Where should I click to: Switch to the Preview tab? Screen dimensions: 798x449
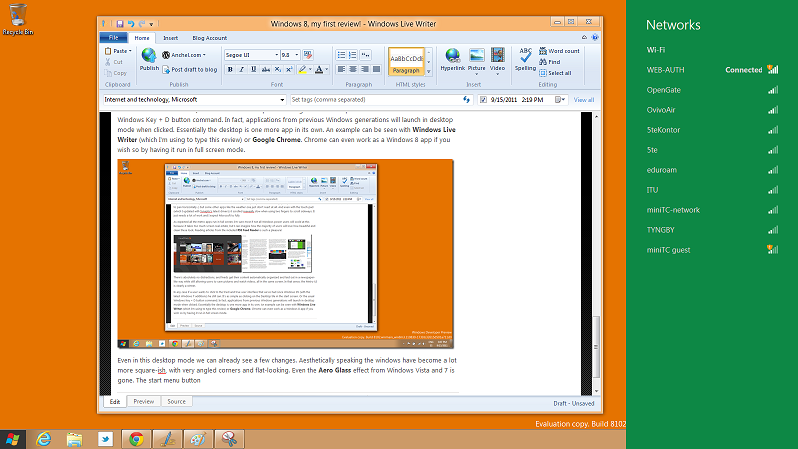click(x=144, y=402)
